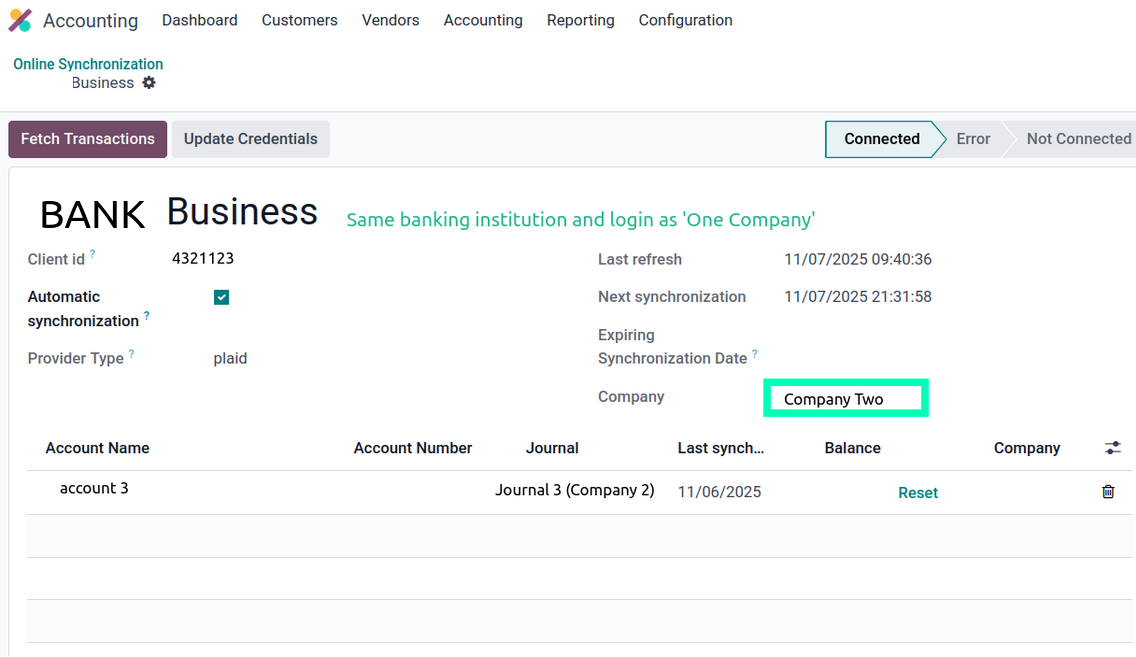Click the Accounting app logo icon

click(20, 20)
